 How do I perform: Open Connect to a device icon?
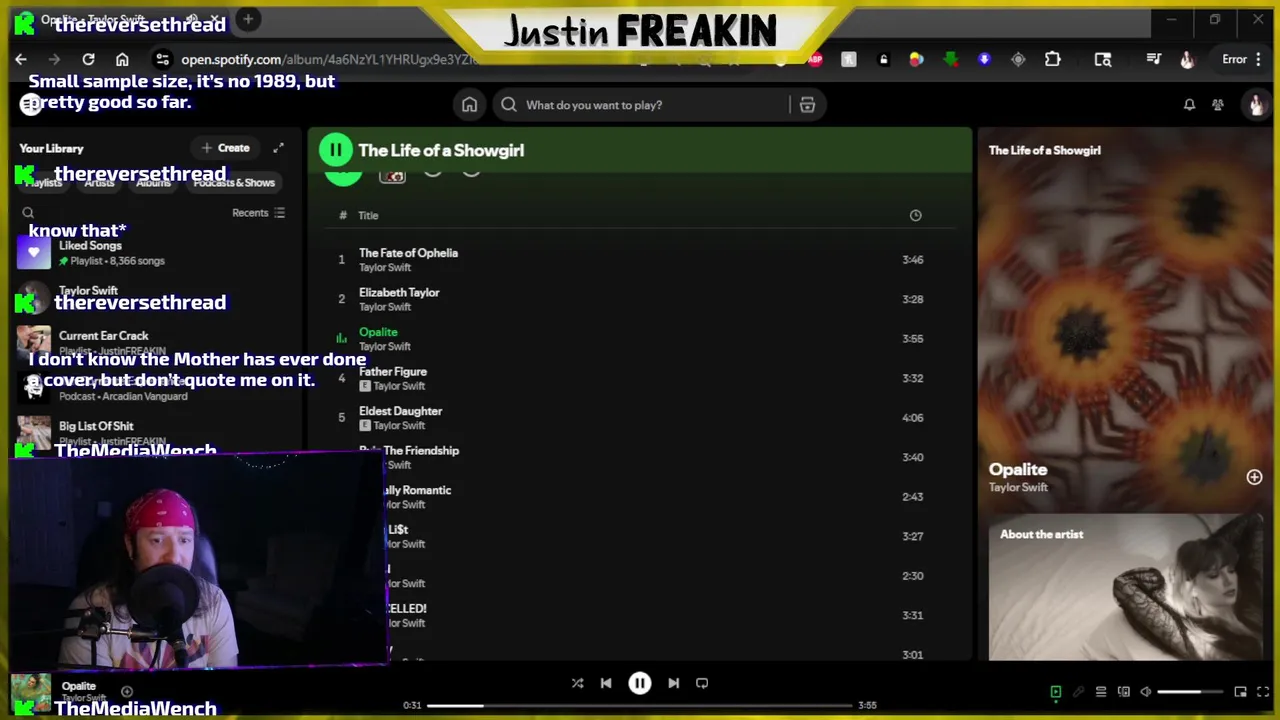point(1123,692)
